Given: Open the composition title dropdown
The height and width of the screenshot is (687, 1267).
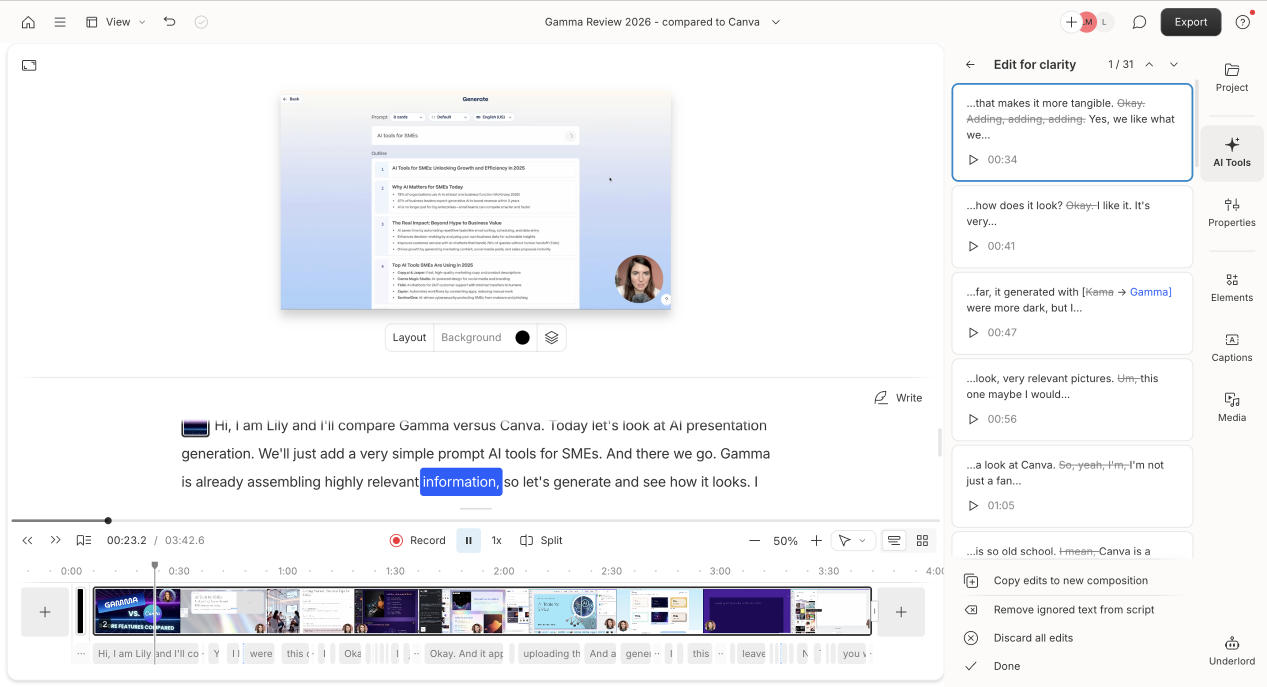Looking at the screenshot, I should point(775,21).
